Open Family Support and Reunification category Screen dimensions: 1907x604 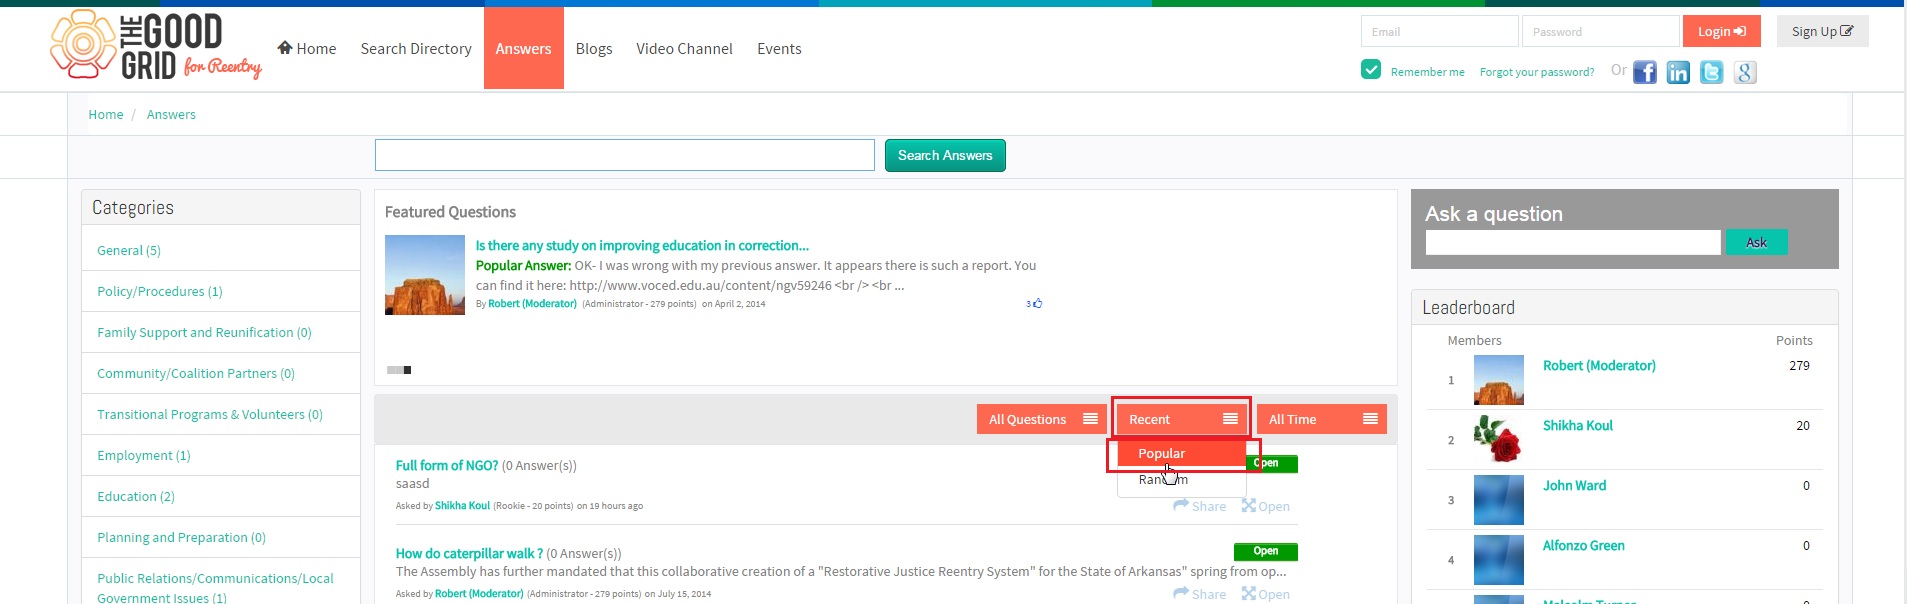[x=204, y=332]
